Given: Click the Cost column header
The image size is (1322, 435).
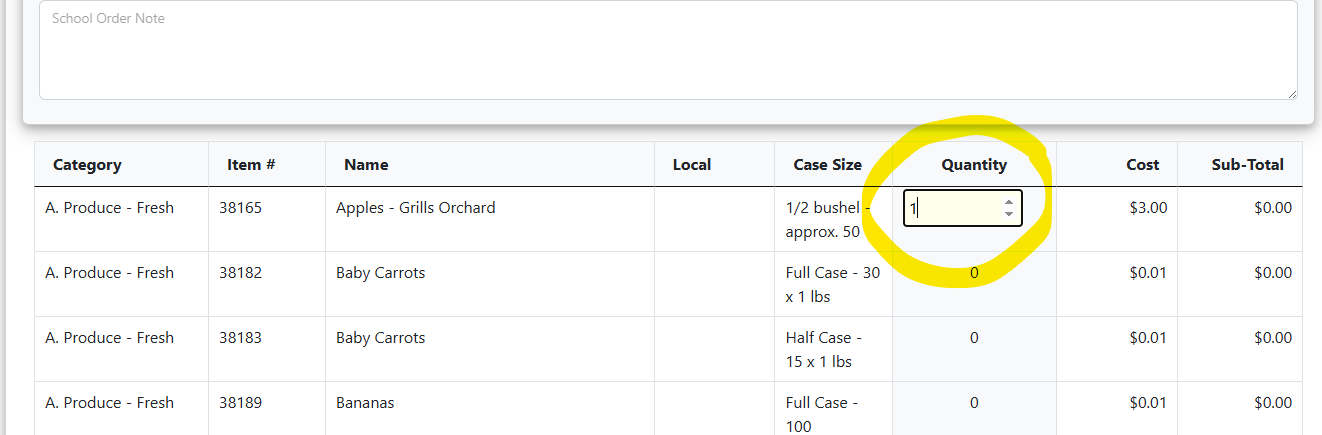Looking at the screenshot, I should pos(1142,165).
